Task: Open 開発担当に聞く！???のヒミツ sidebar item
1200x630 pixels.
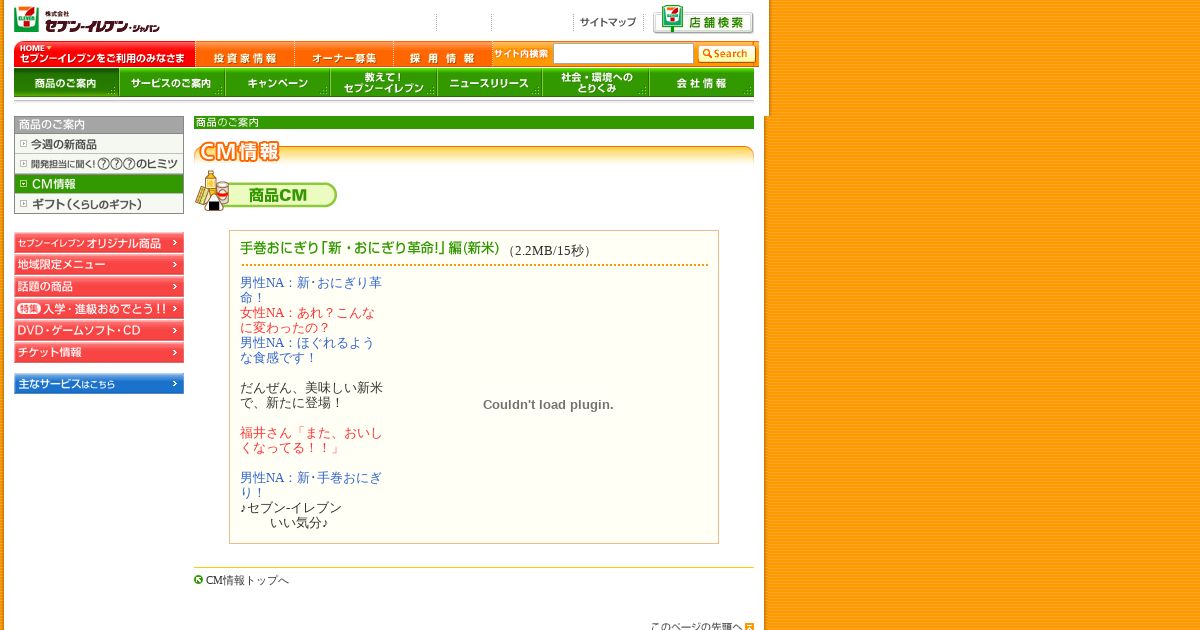Action: coord(99,164)
